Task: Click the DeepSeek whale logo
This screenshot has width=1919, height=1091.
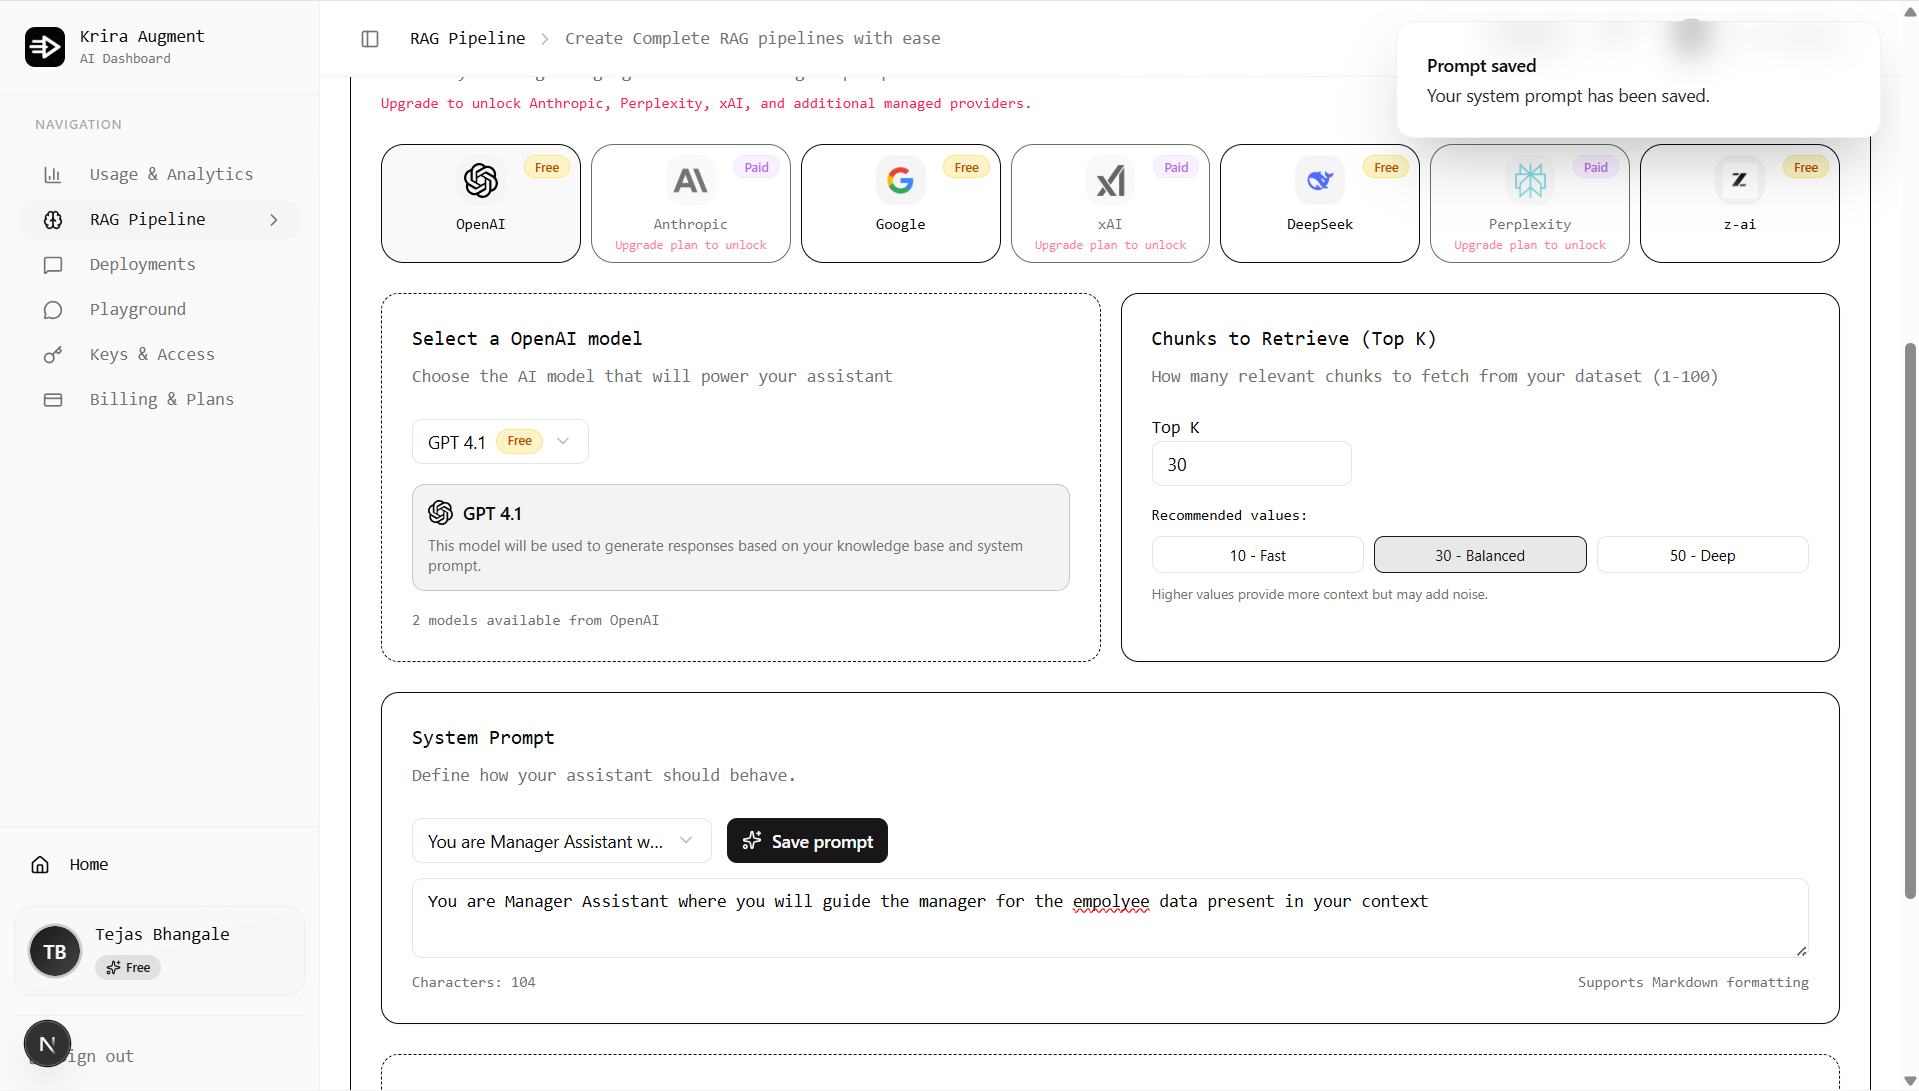Action: click(1320, 181)
